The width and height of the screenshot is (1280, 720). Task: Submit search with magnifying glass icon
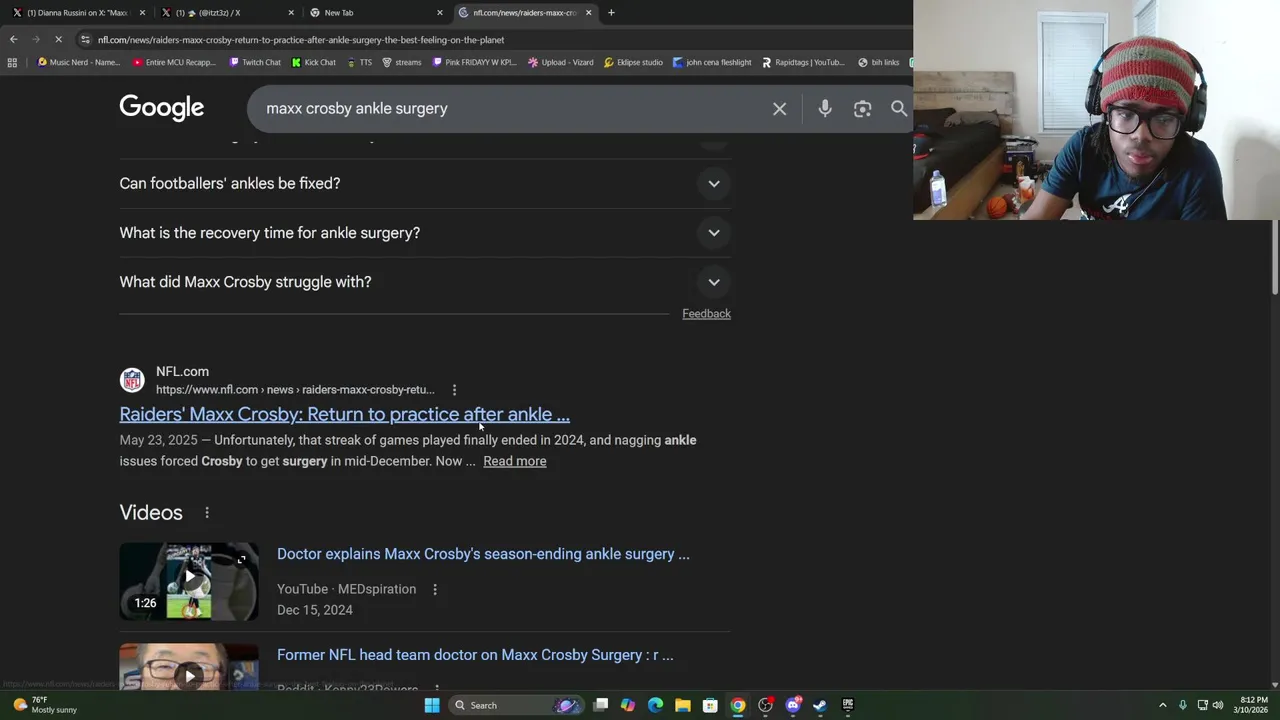(898, 108)
